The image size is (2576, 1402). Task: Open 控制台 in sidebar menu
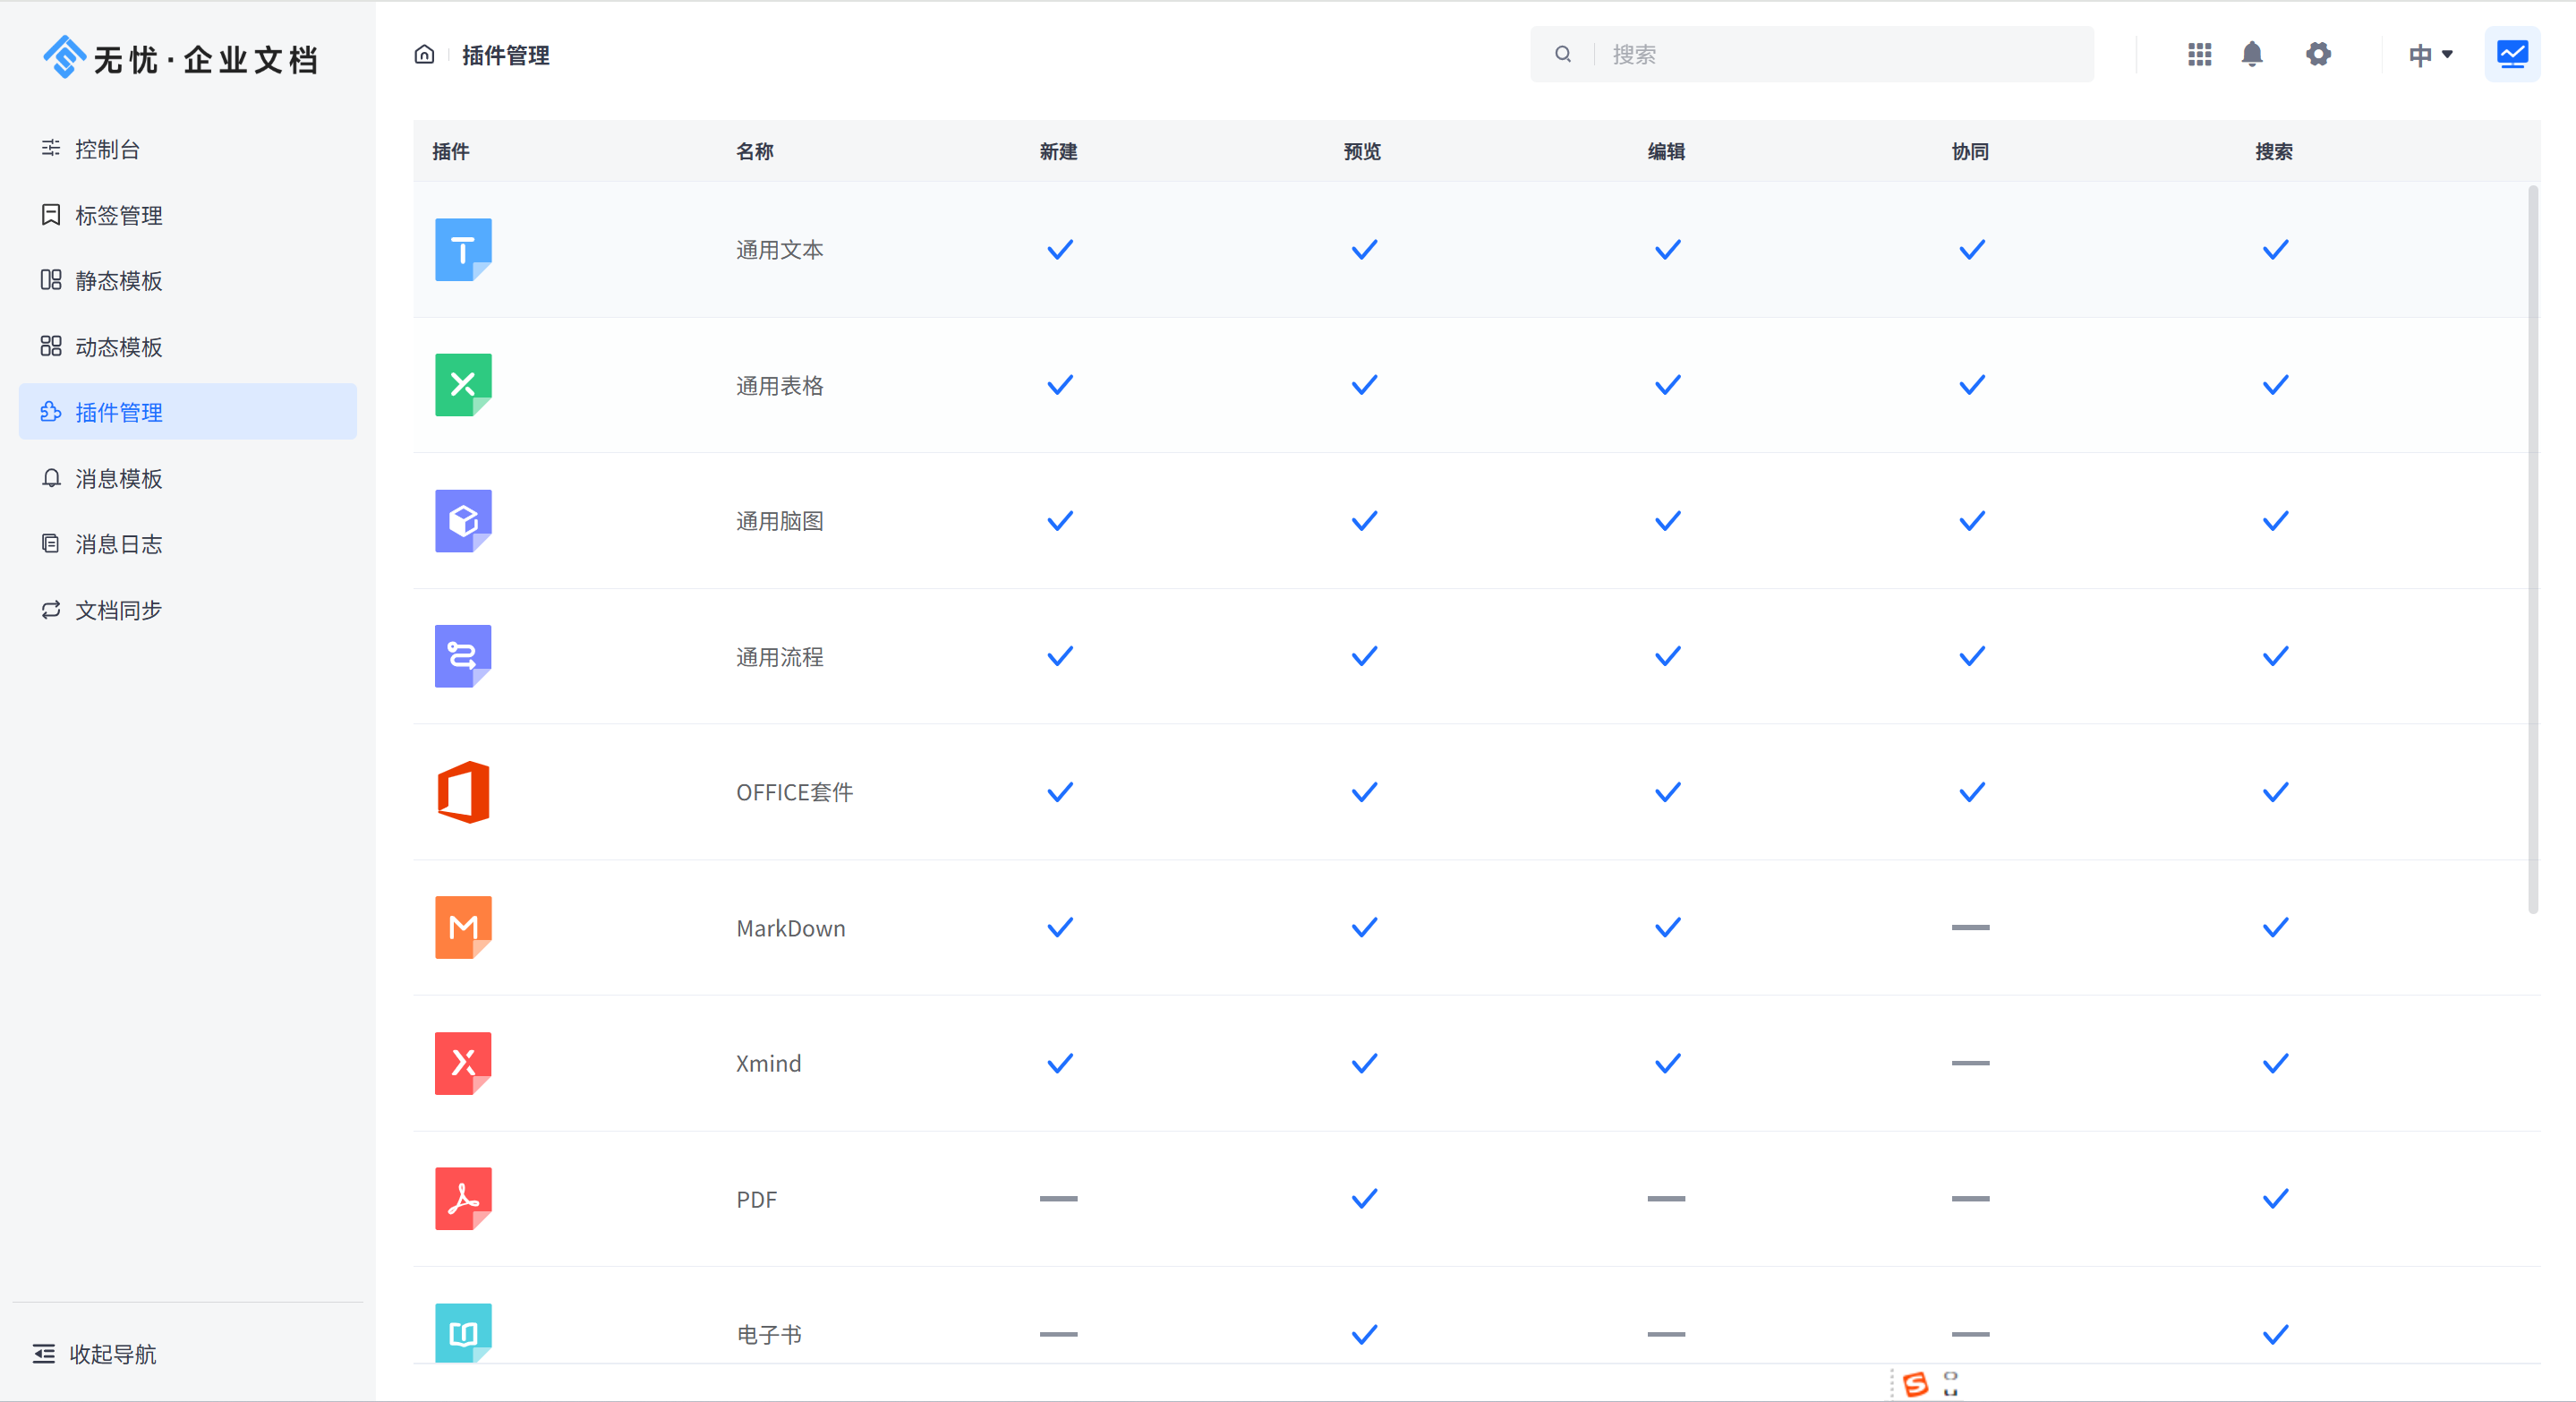(107, 149)
